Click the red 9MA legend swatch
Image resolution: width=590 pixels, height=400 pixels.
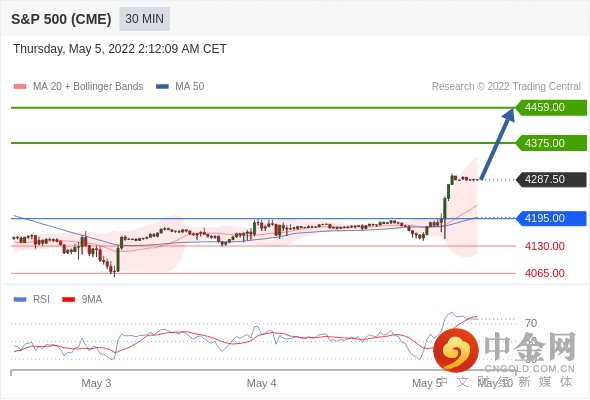(x=68, y=300)
